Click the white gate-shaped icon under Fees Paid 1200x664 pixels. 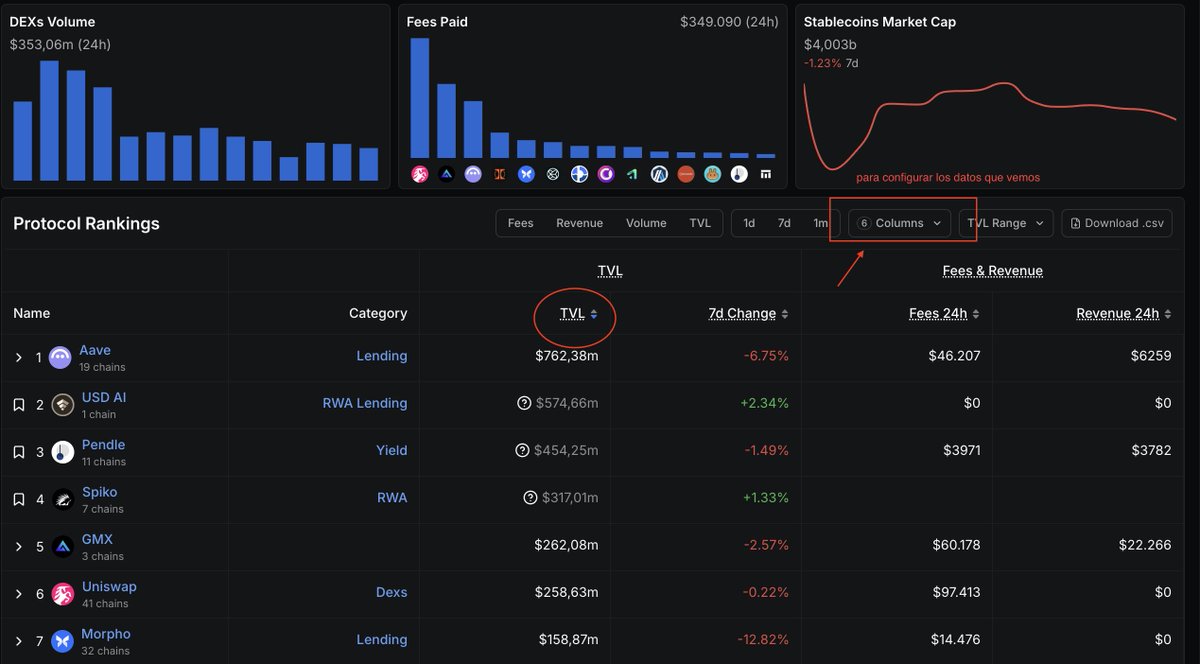tap(766, 174)
